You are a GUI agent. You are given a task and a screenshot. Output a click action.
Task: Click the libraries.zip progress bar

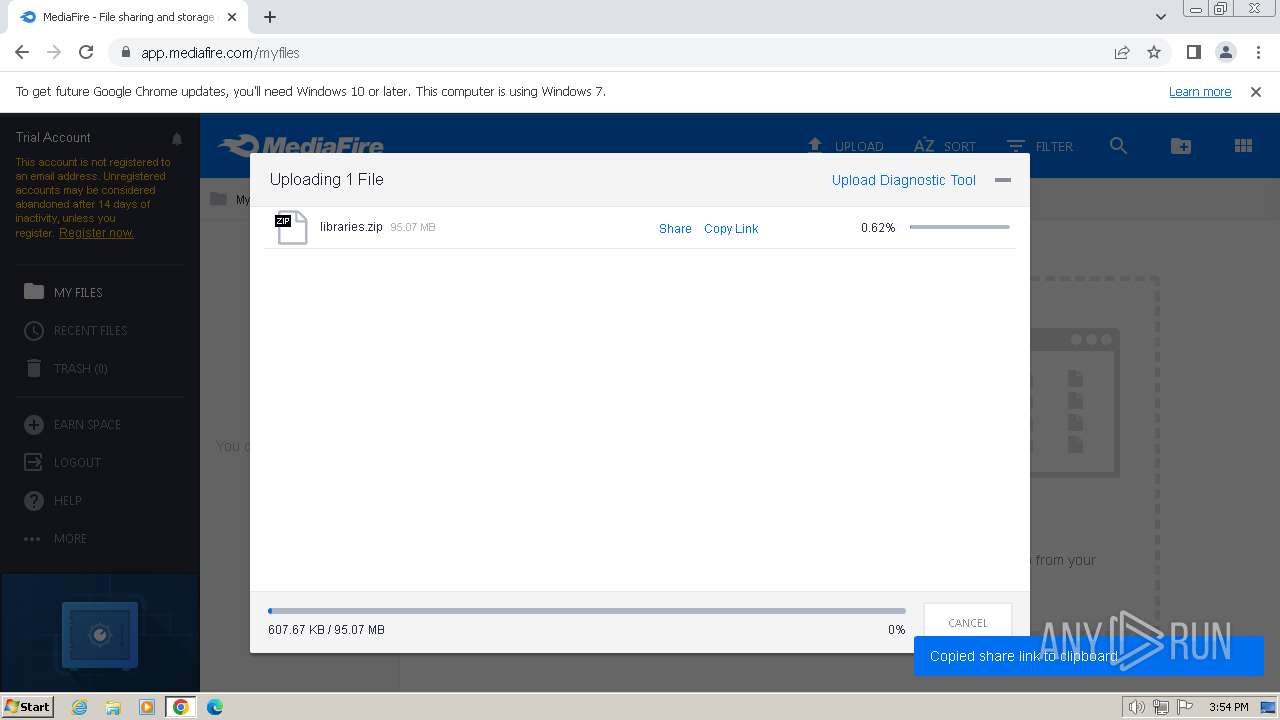click(x=960, y=227)
